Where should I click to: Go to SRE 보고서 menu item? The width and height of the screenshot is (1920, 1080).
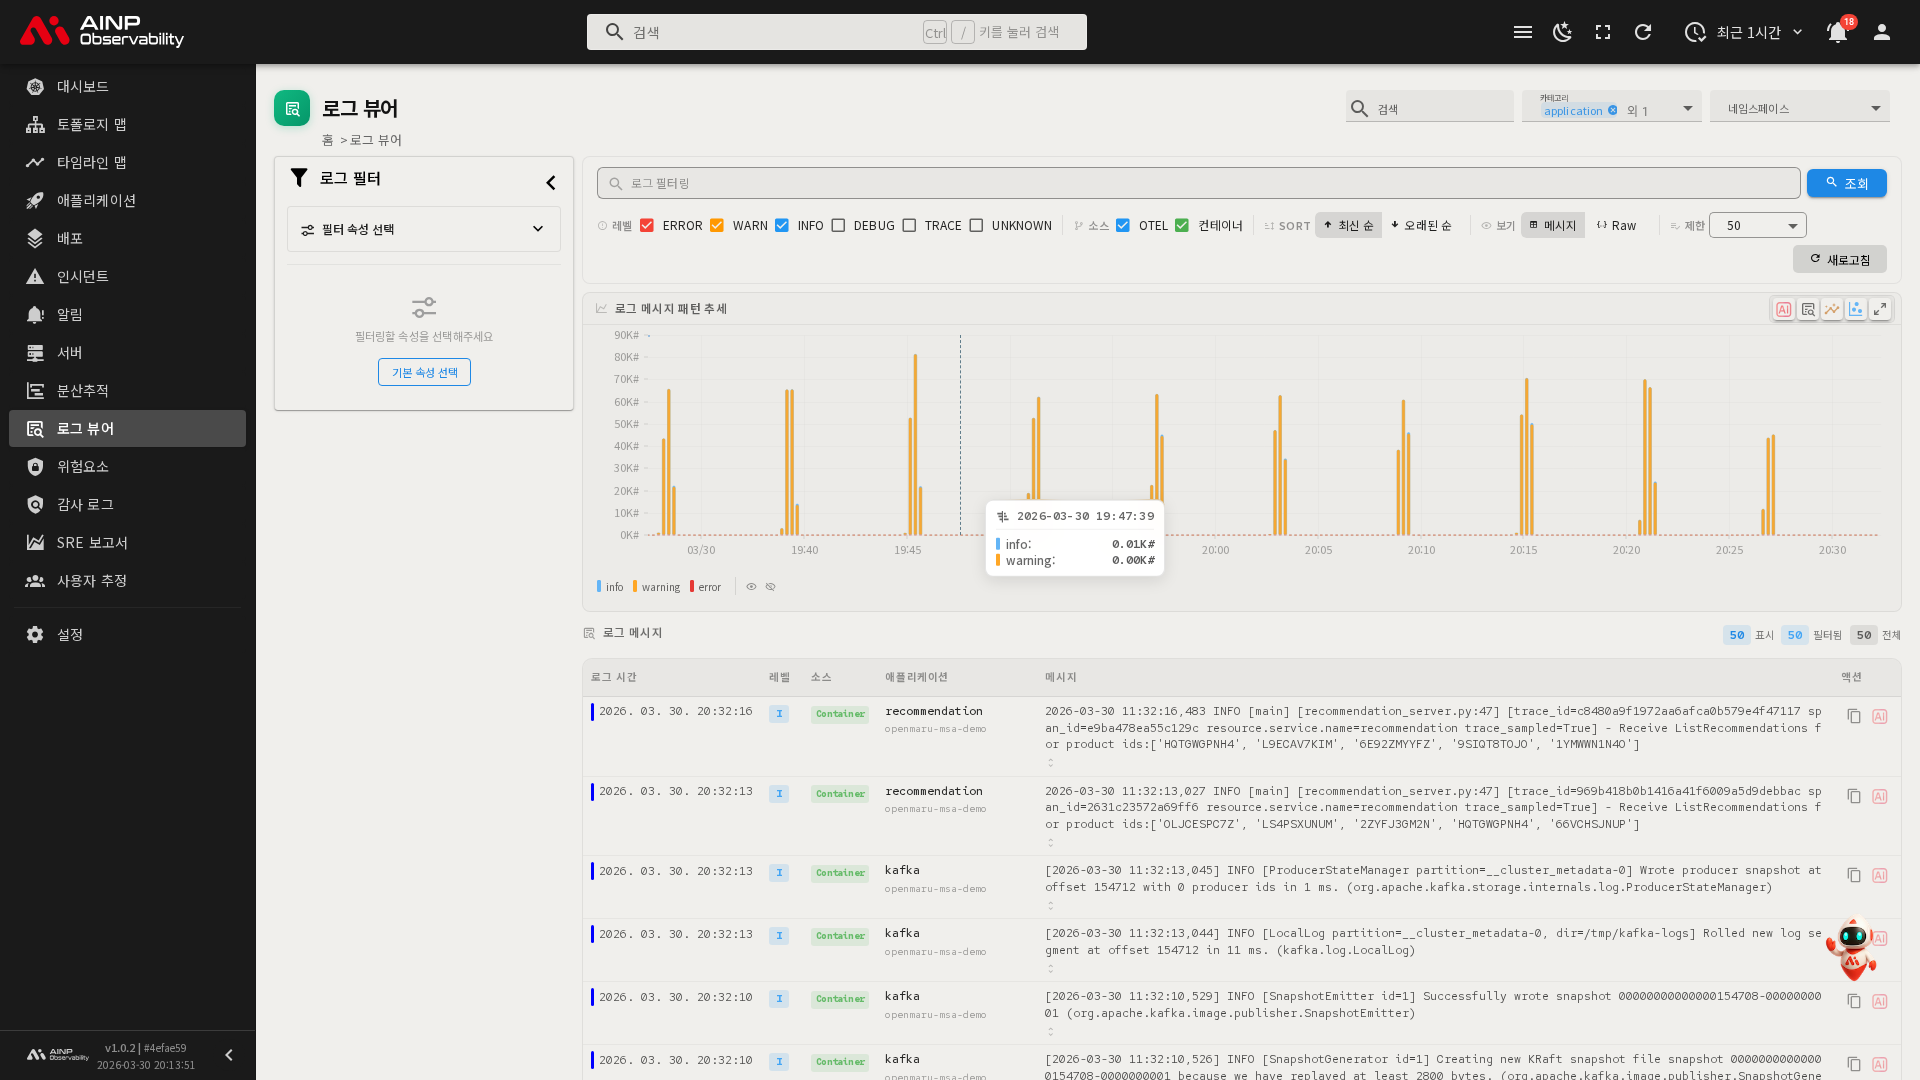pyautogui.click(x=92, y=543)
